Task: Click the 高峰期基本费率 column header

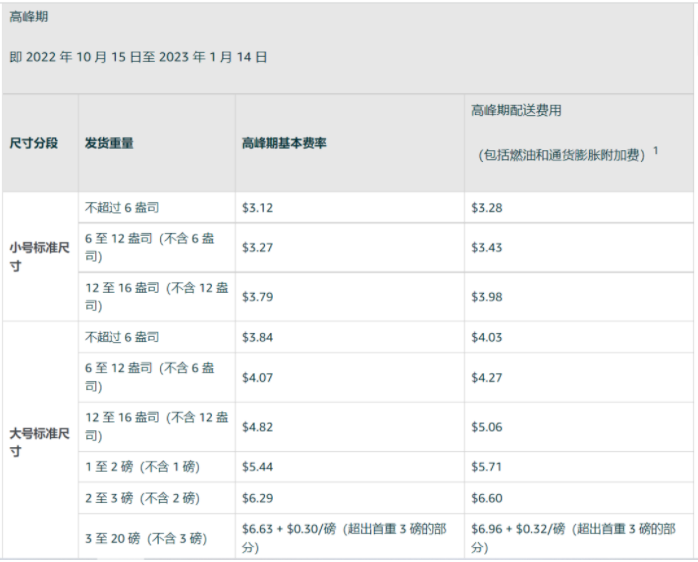Action: point(284,144)
